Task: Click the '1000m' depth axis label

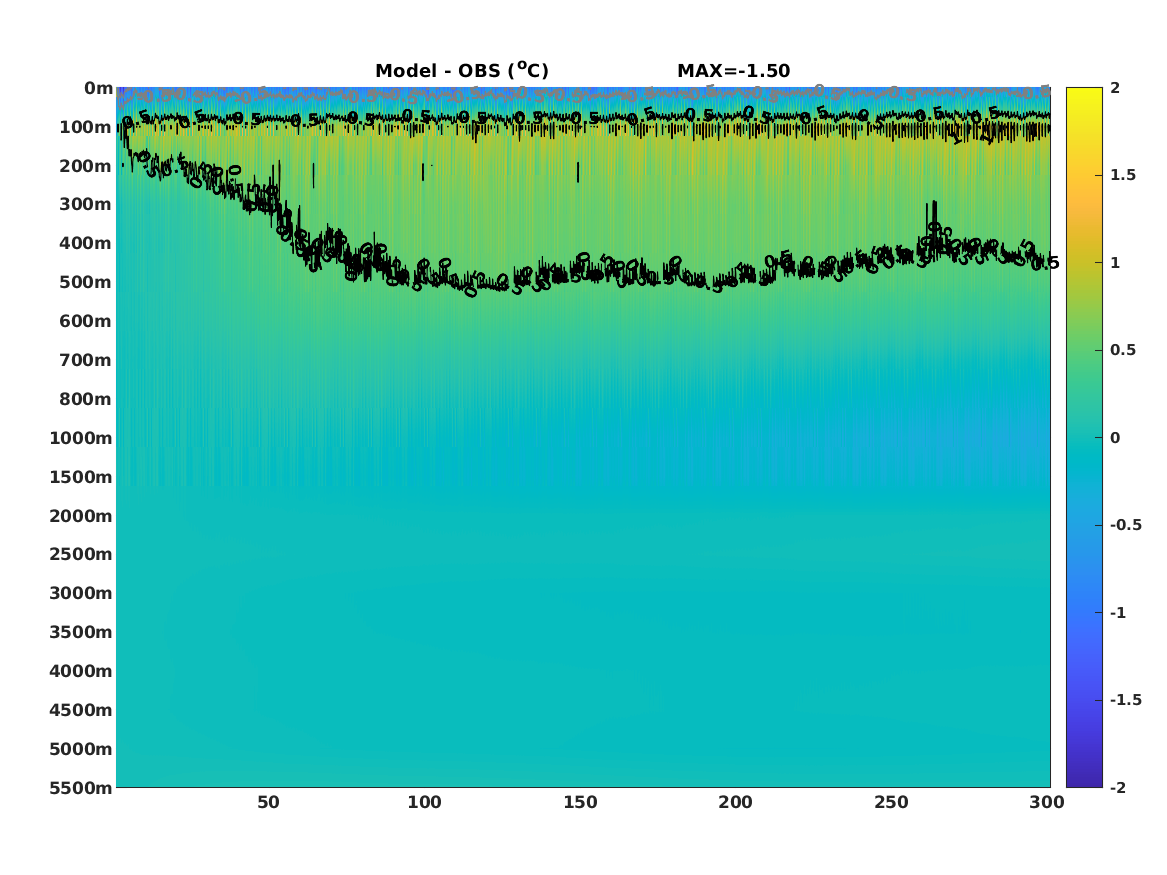Action: (x=81, y=438)
